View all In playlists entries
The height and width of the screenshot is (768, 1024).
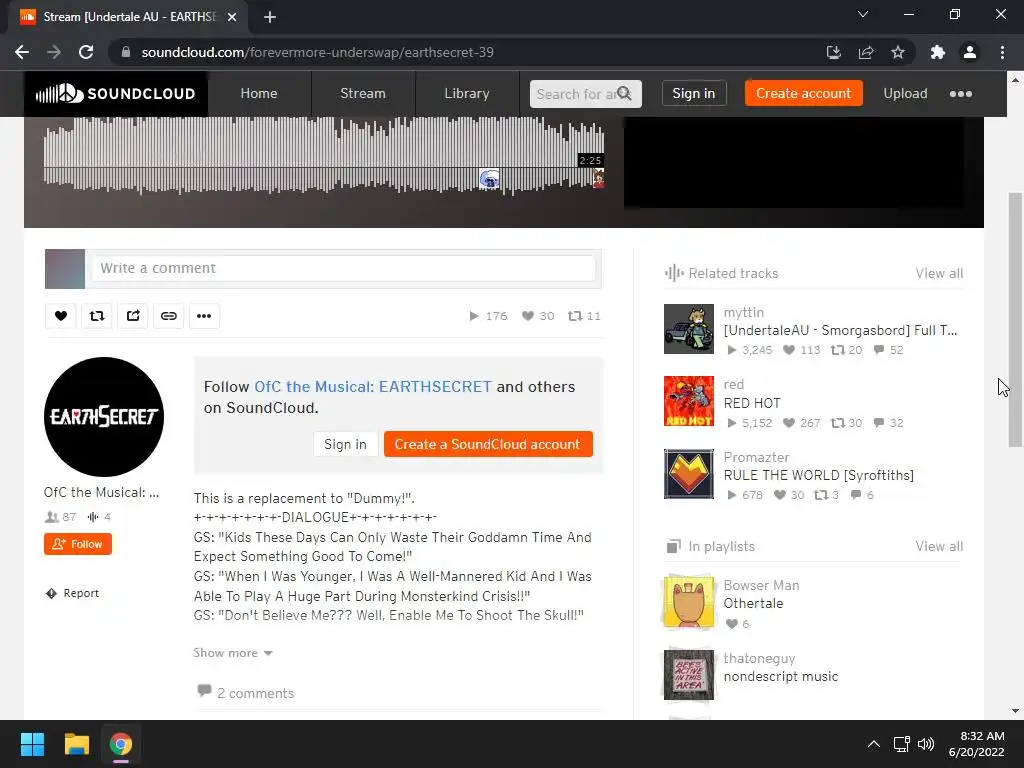coord(938,547)
